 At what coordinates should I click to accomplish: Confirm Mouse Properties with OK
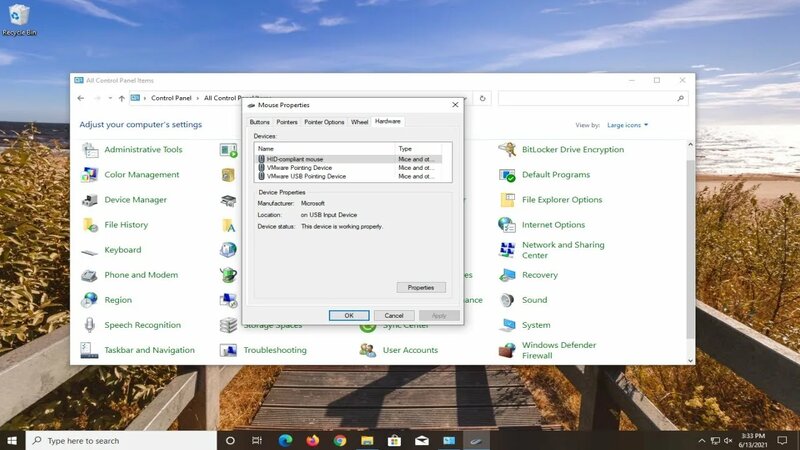[x=349, y=316]
